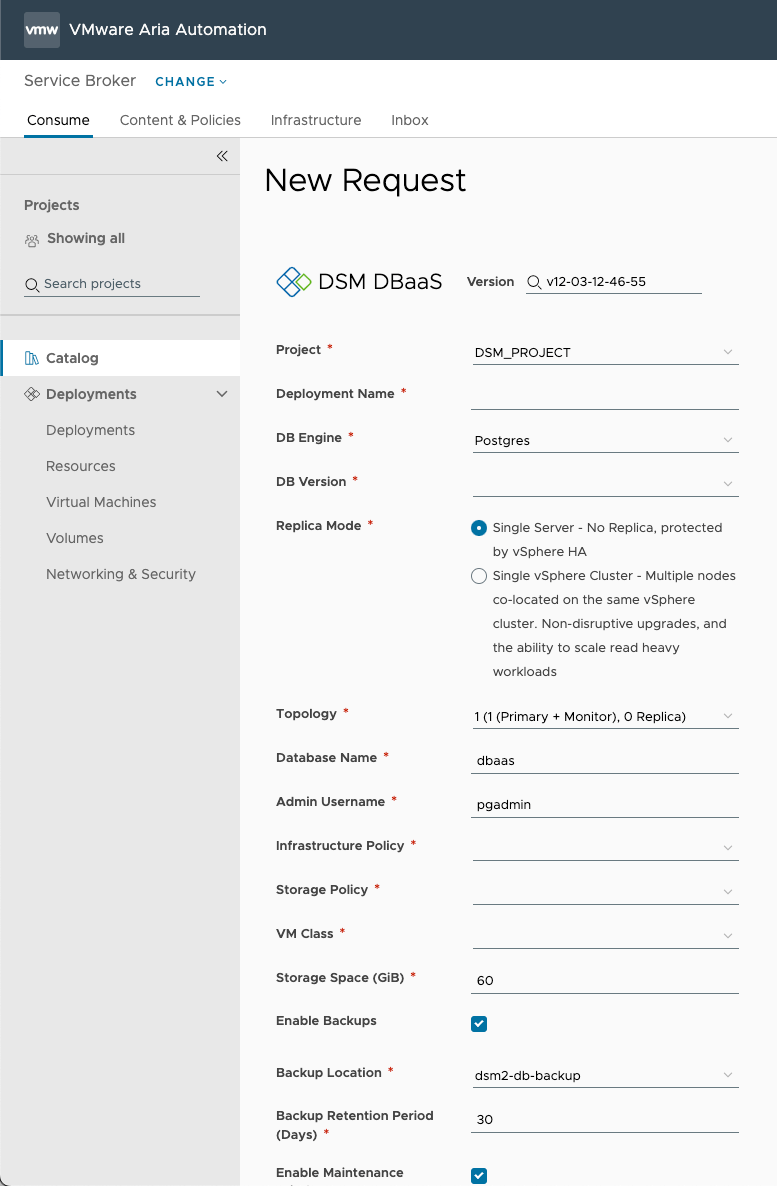Open the Service Broker CHANGE dropdown
The height and width of the screenshot is (1186, 777).
[191, 82]
